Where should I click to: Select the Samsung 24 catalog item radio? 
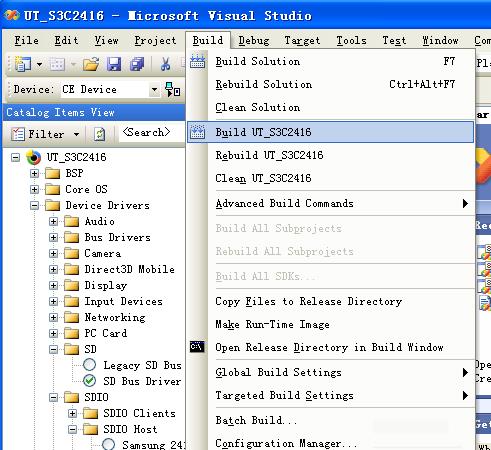108,444
